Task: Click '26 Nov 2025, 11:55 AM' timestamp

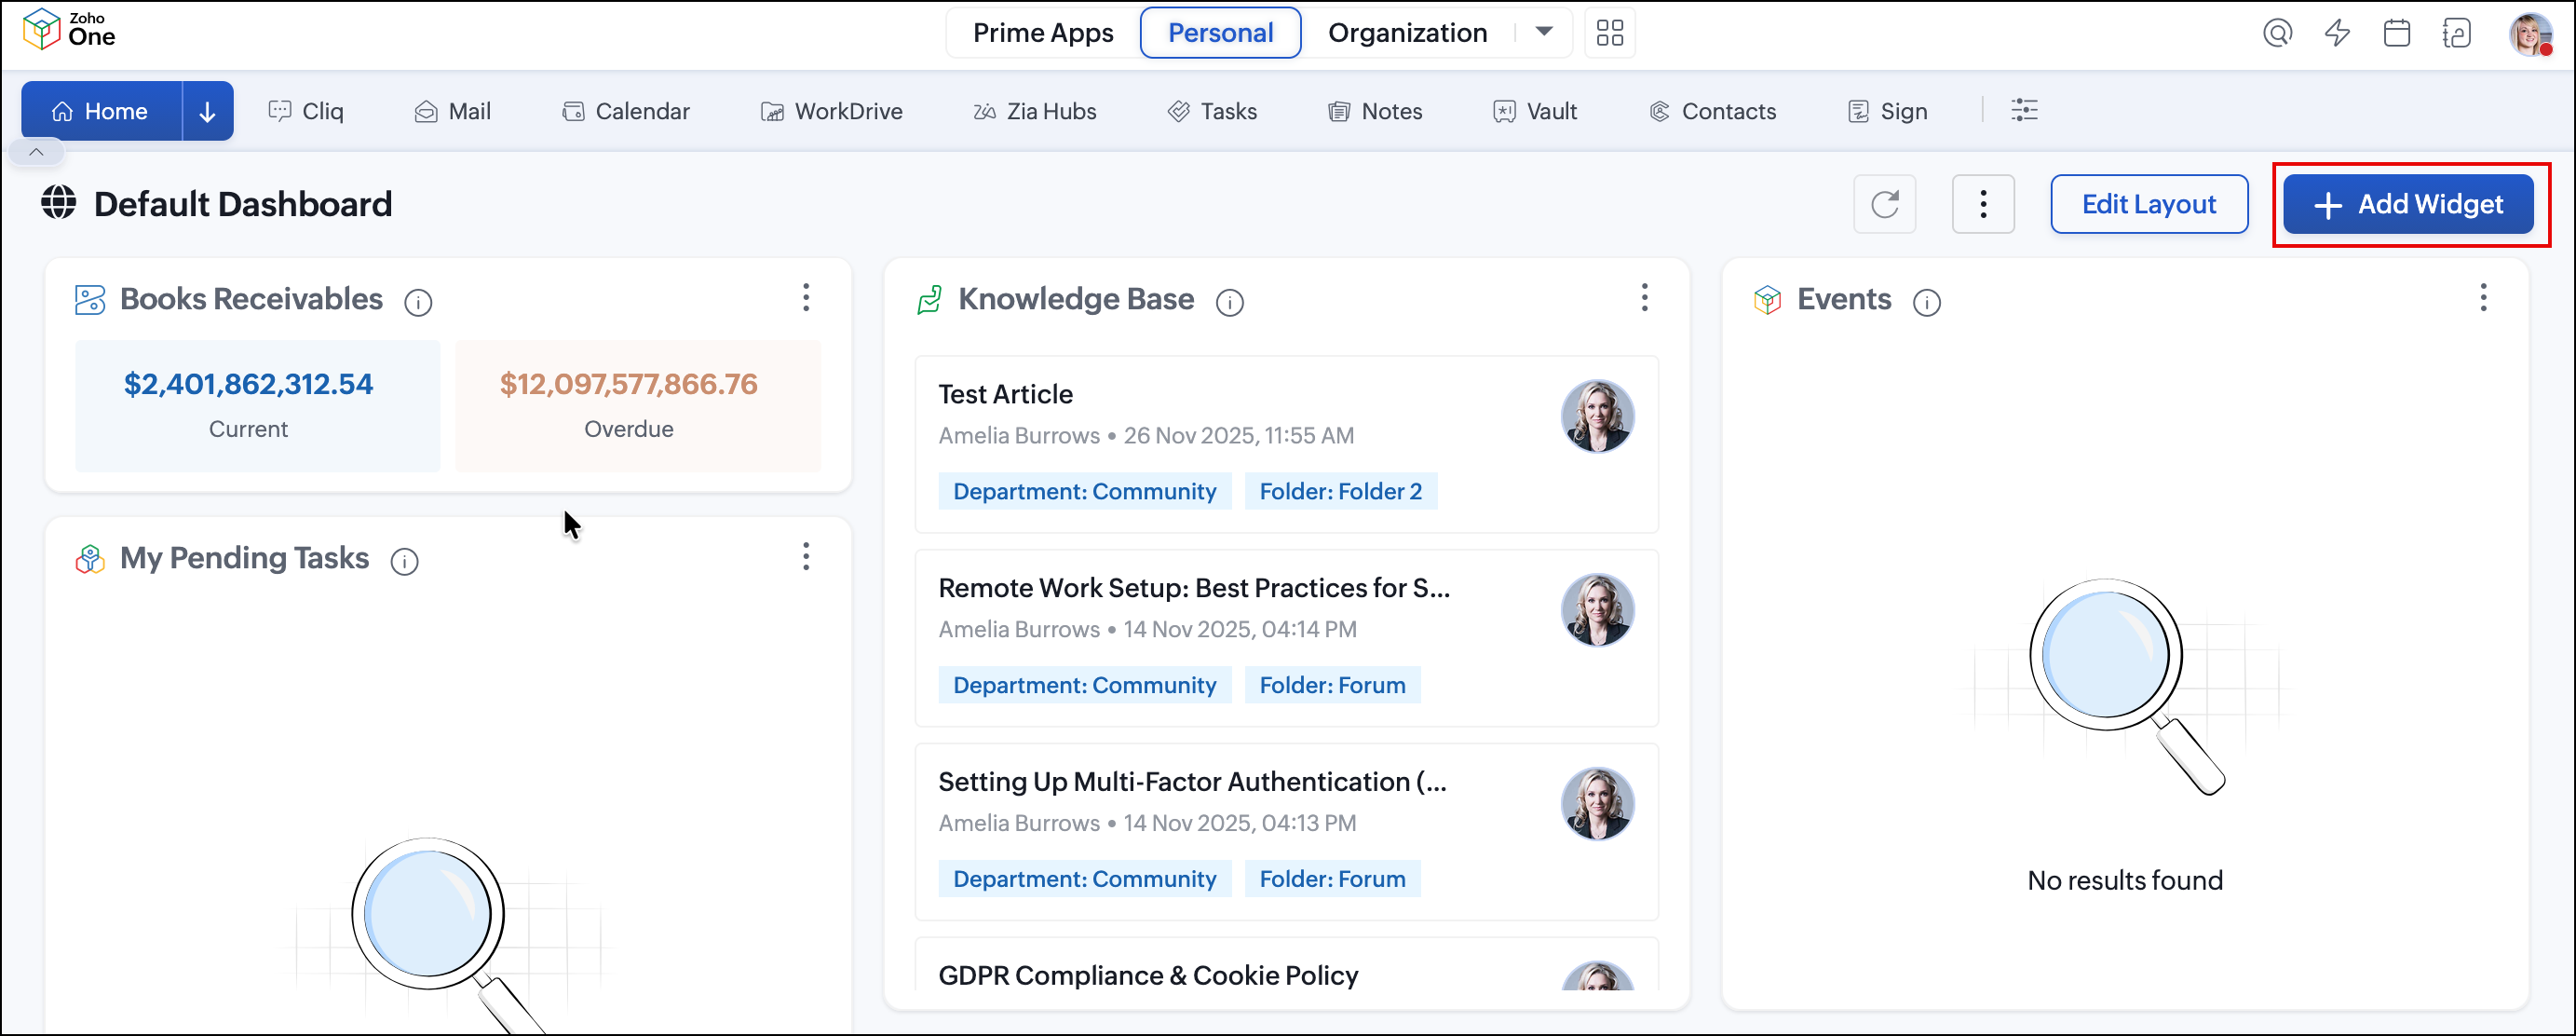Action: click(1239, 436)
